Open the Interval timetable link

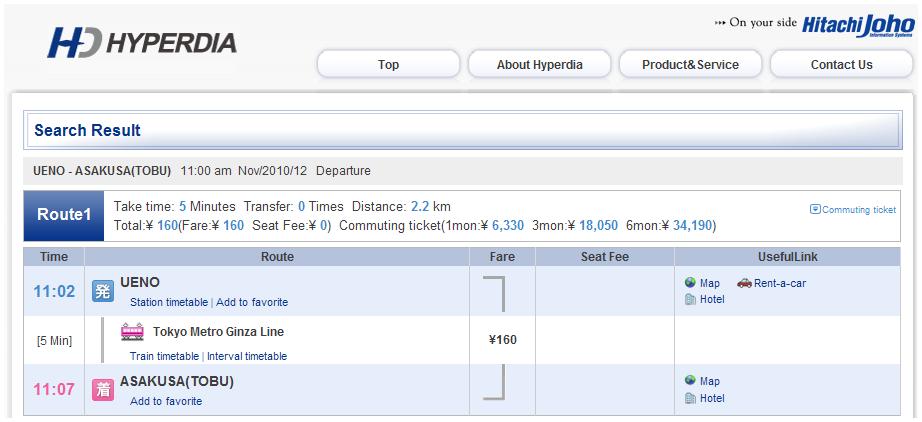(x=247, y=356)
